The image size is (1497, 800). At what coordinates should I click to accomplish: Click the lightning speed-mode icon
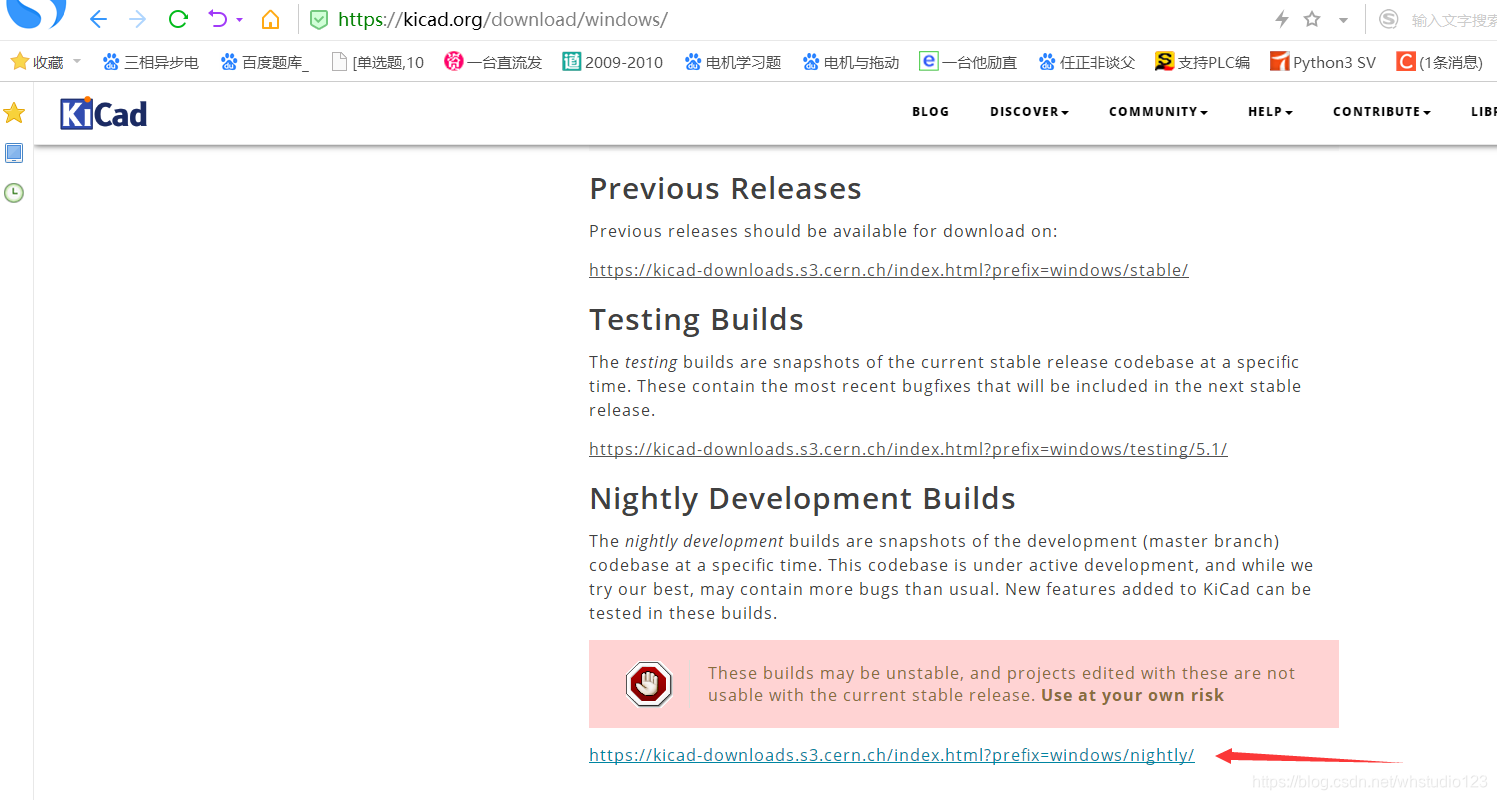click(x=1282, y=19)
